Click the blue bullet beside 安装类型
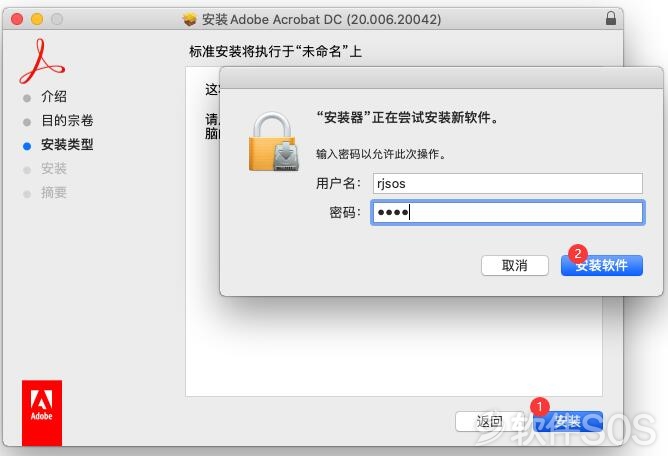This screenshot has width=668, height=456. coord(27,146)
